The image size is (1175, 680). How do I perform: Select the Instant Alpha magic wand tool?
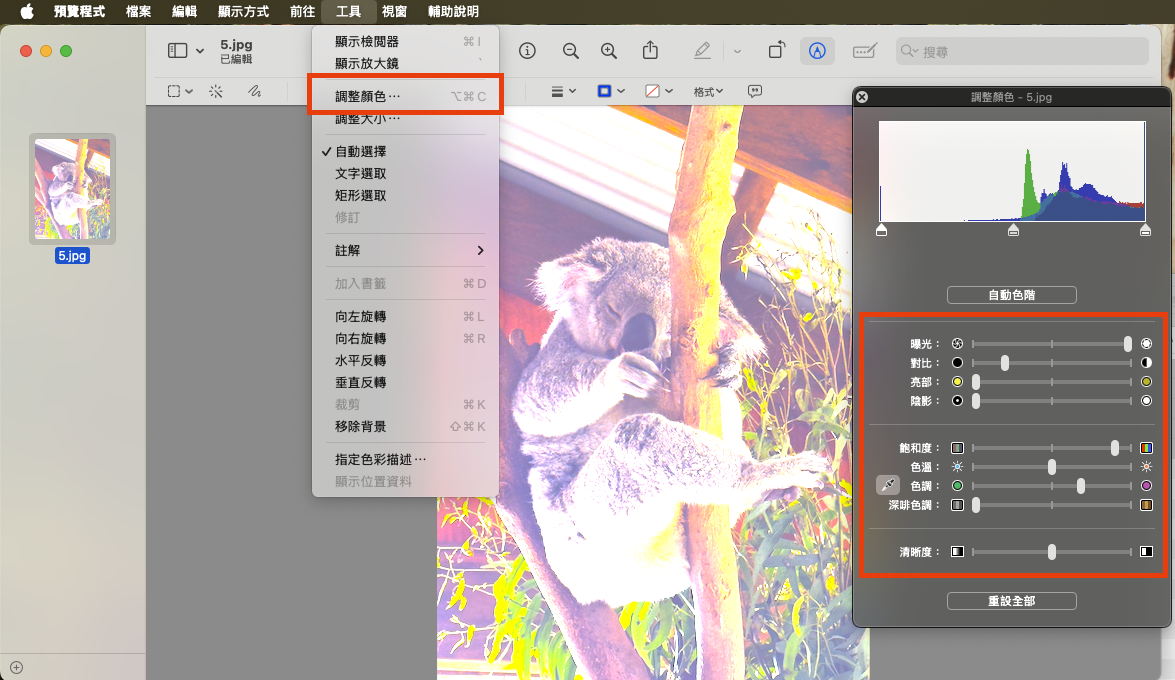tap(216, 91)
